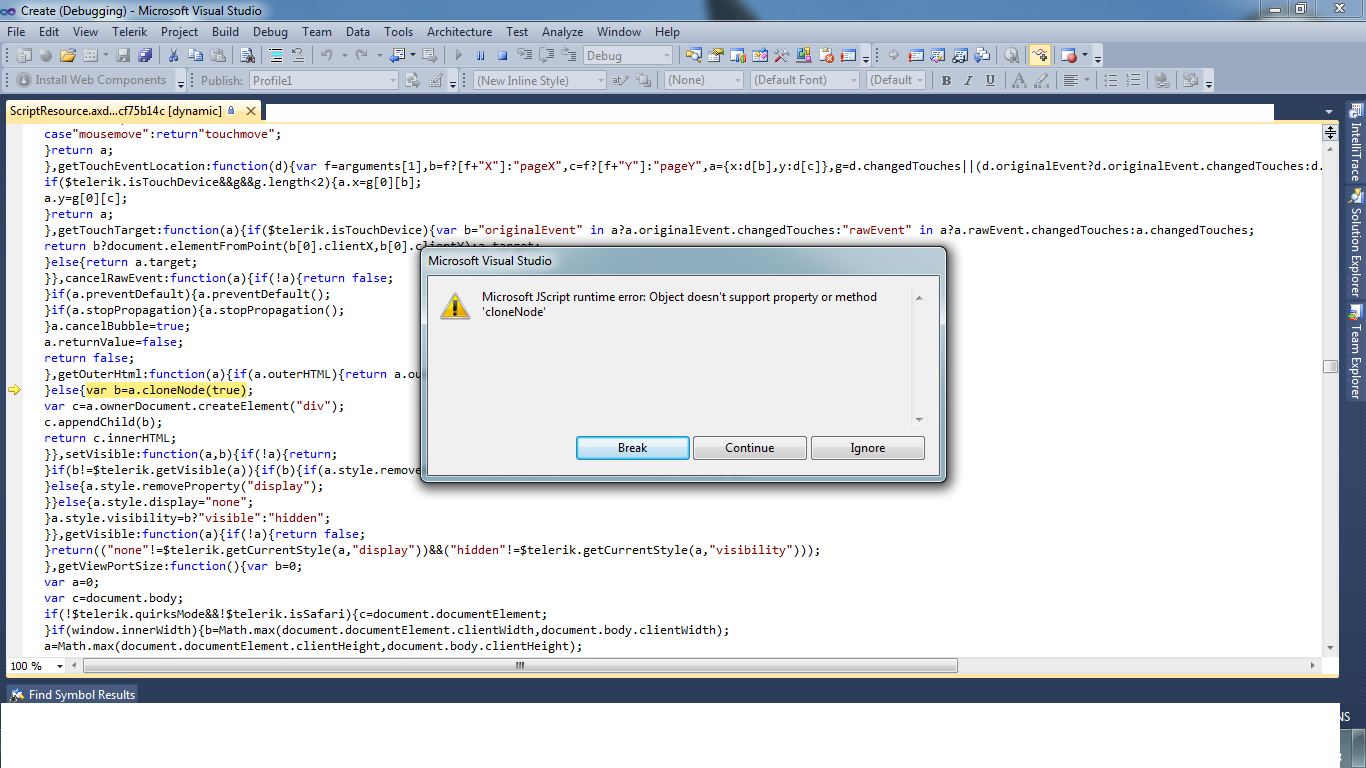Open the New Inline Style dropdown

coord(539,81)
